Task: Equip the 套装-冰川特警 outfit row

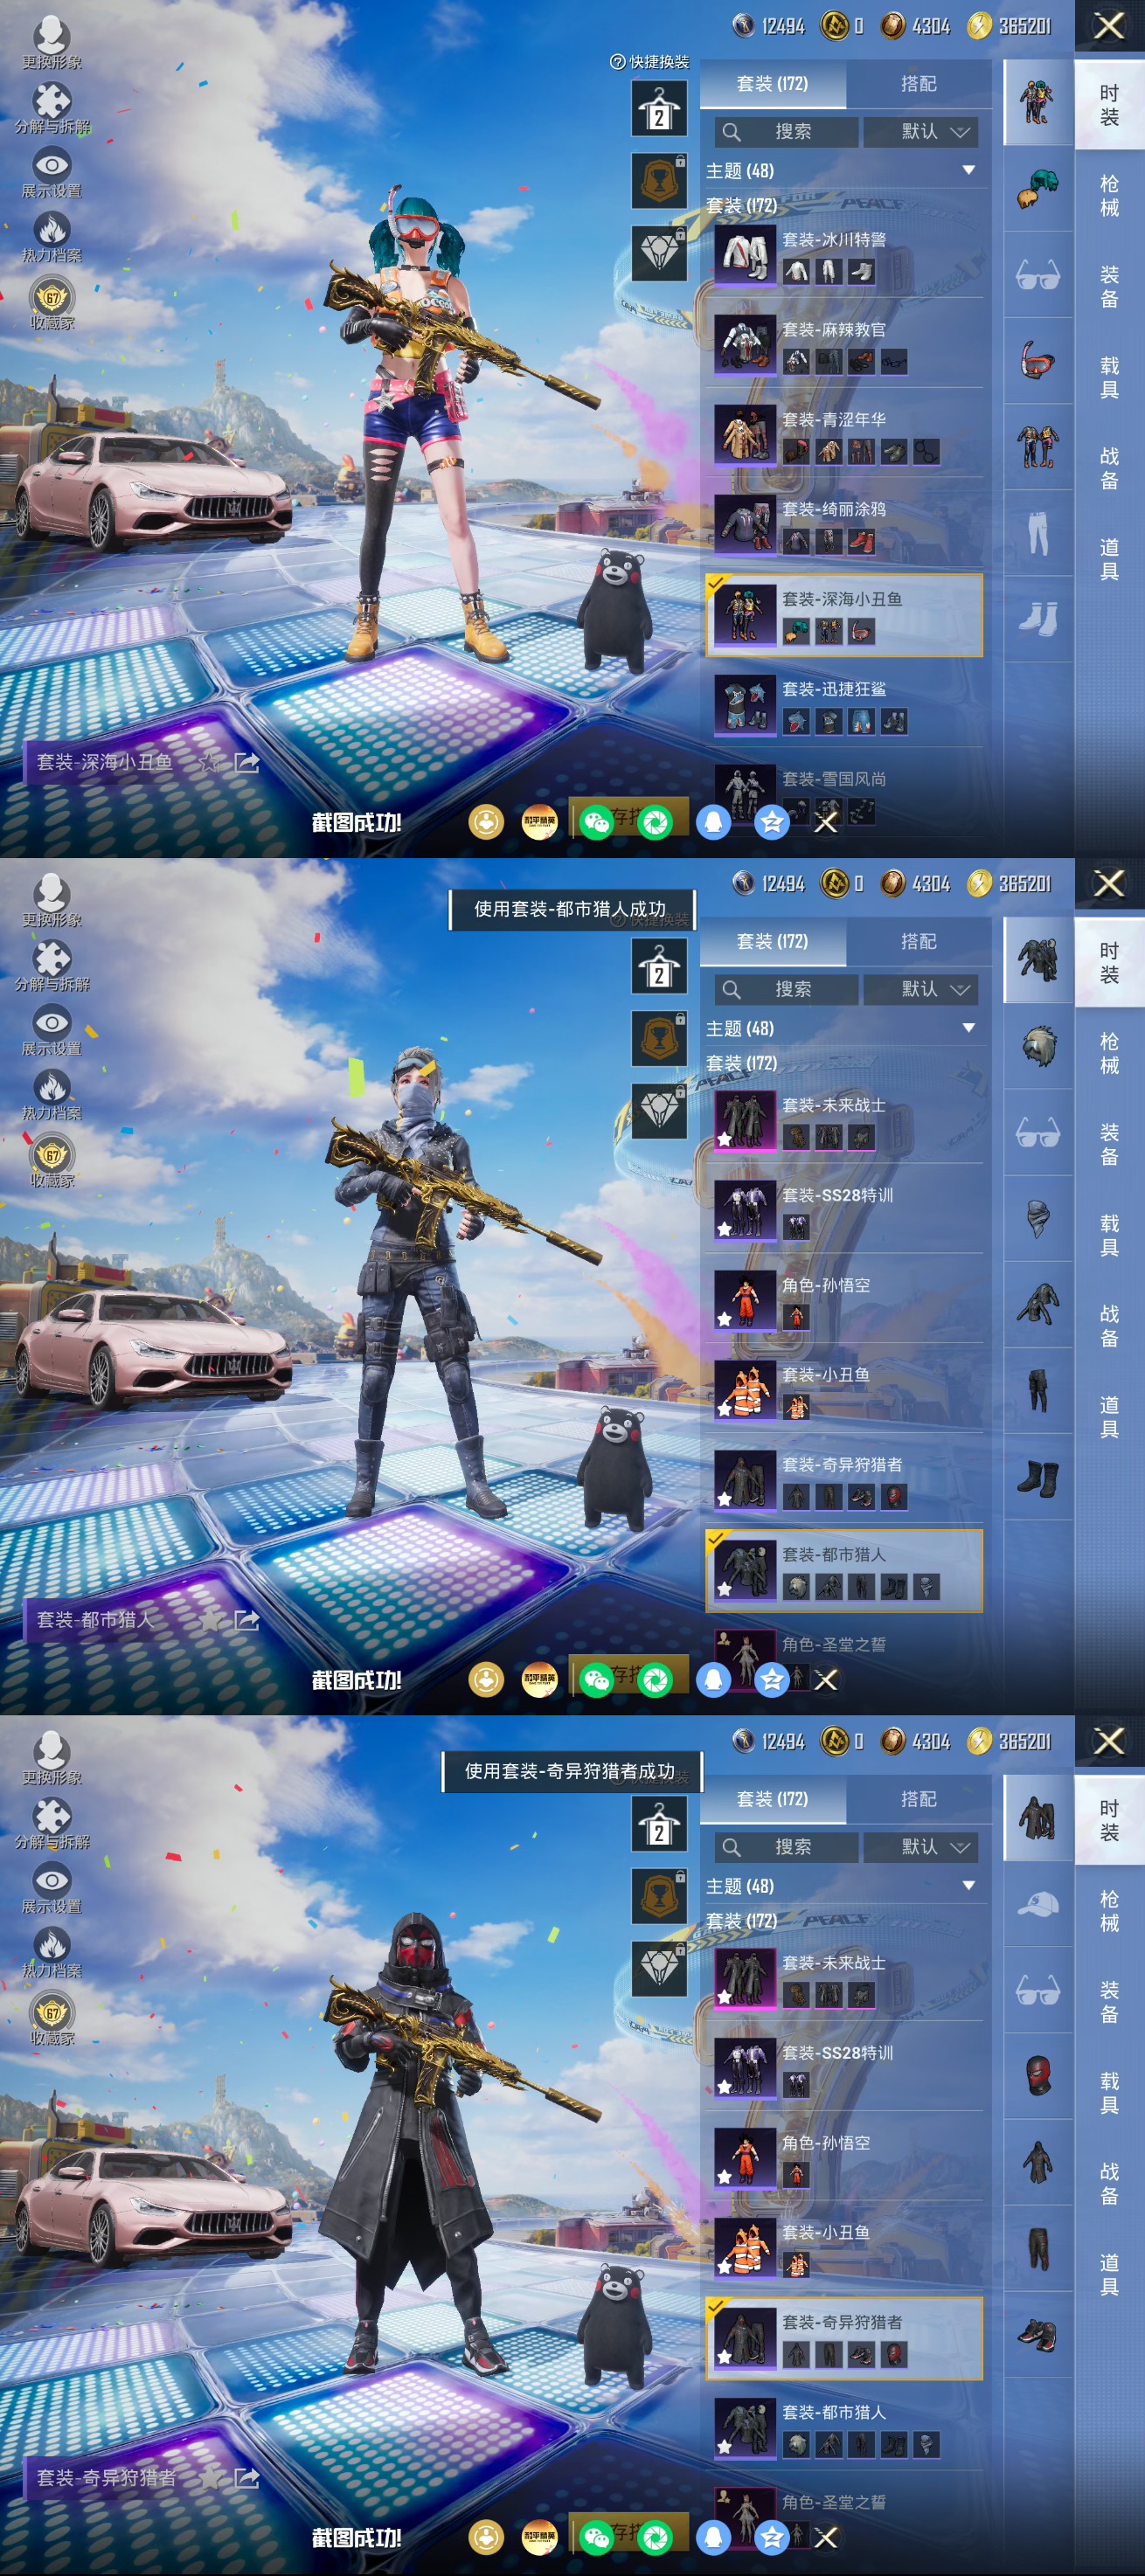Action: (845, 254)
